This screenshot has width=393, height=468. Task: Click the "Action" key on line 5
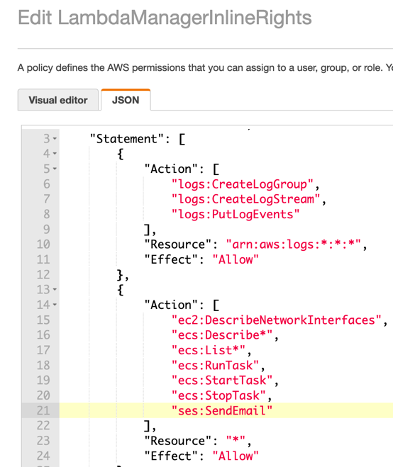pos(171,169)
